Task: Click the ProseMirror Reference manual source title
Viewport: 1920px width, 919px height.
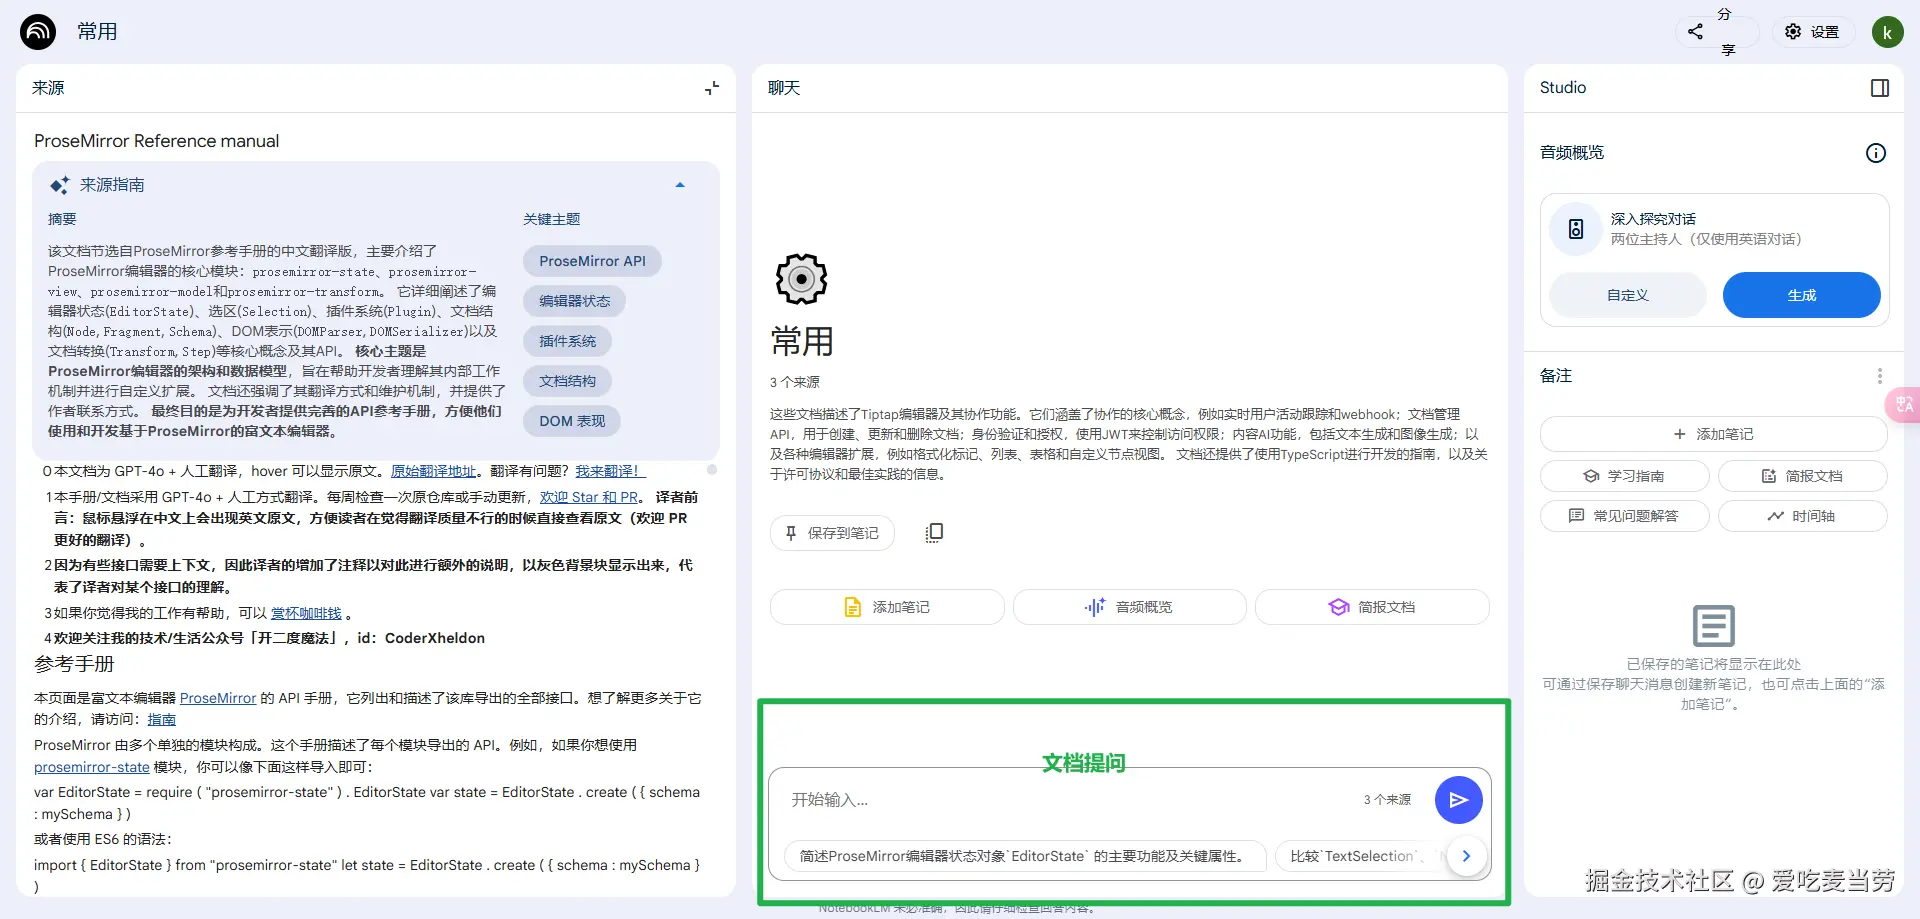Action: click(x=157, y=141)
